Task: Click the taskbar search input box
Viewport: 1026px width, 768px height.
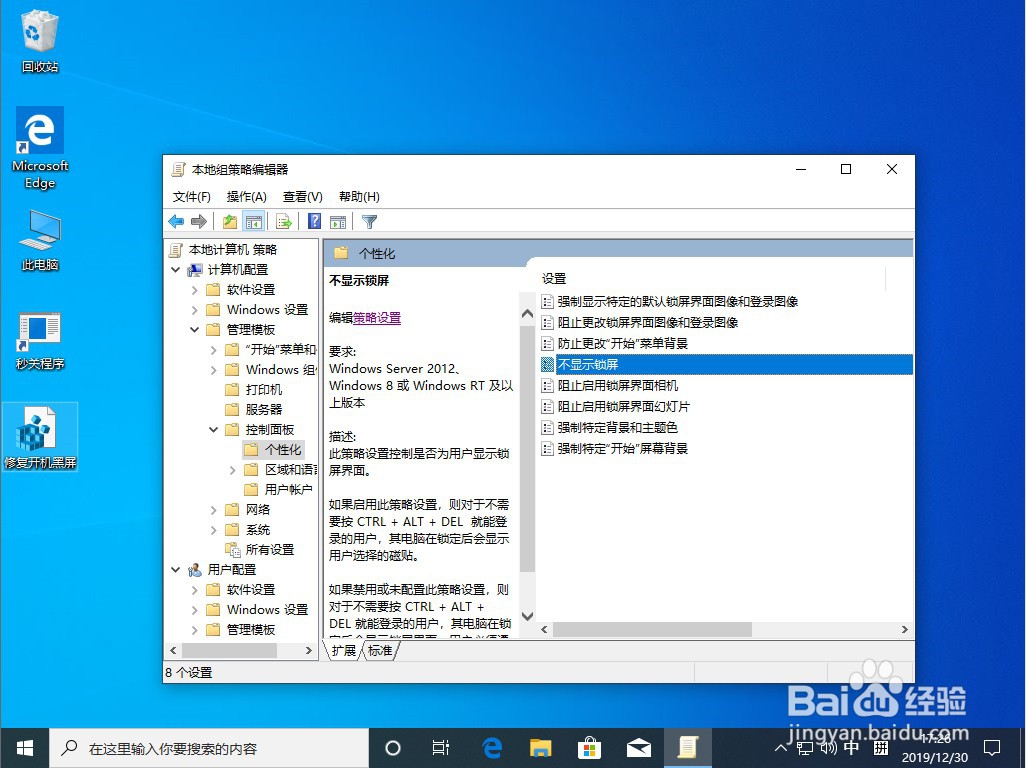Action: [209, 748]
